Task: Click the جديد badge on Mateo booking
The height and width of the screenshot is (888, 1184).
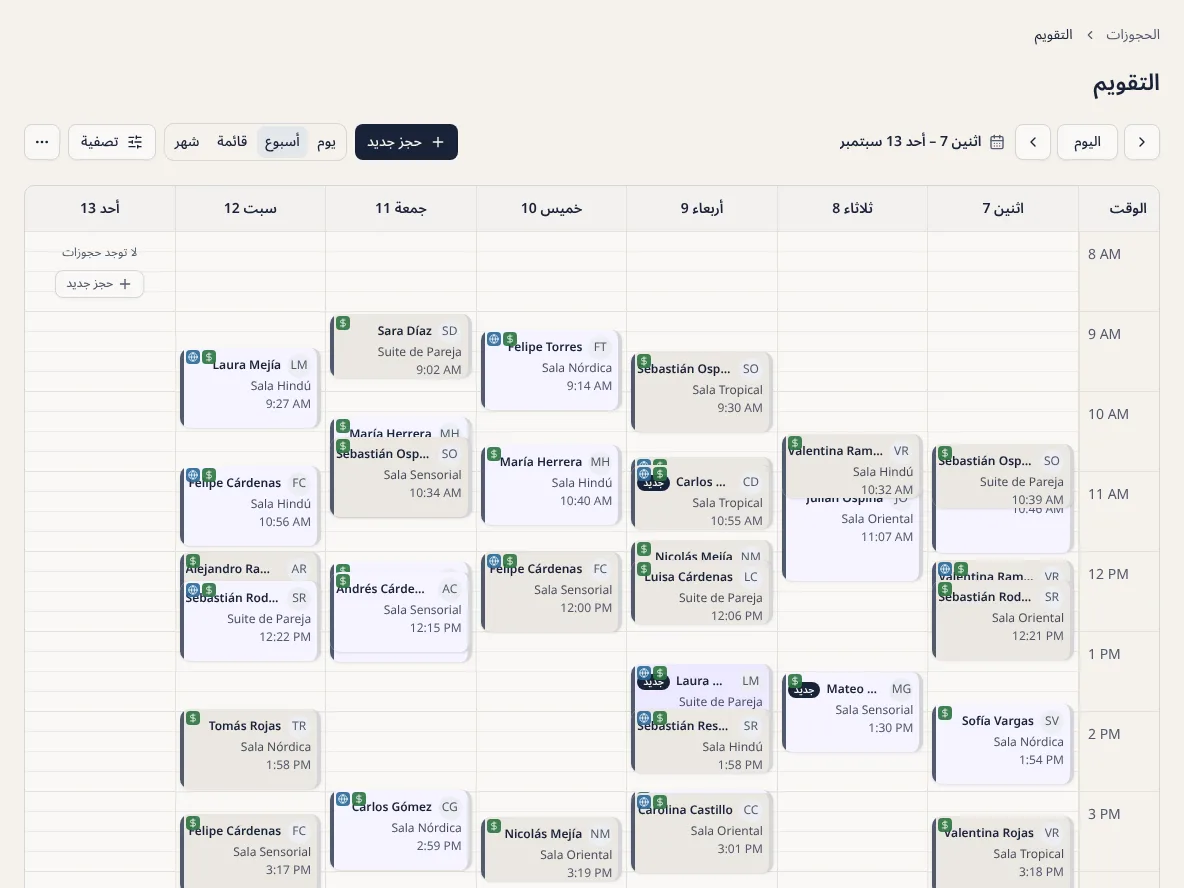Action: click(x=804, y=689)
